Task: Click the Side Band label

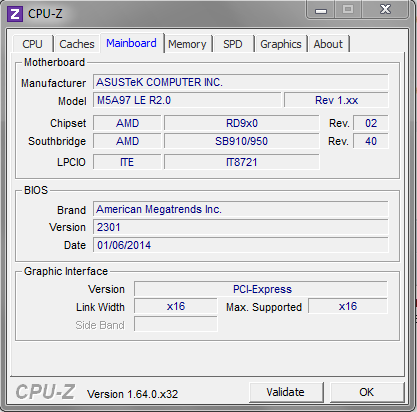Action: (100, 325)
